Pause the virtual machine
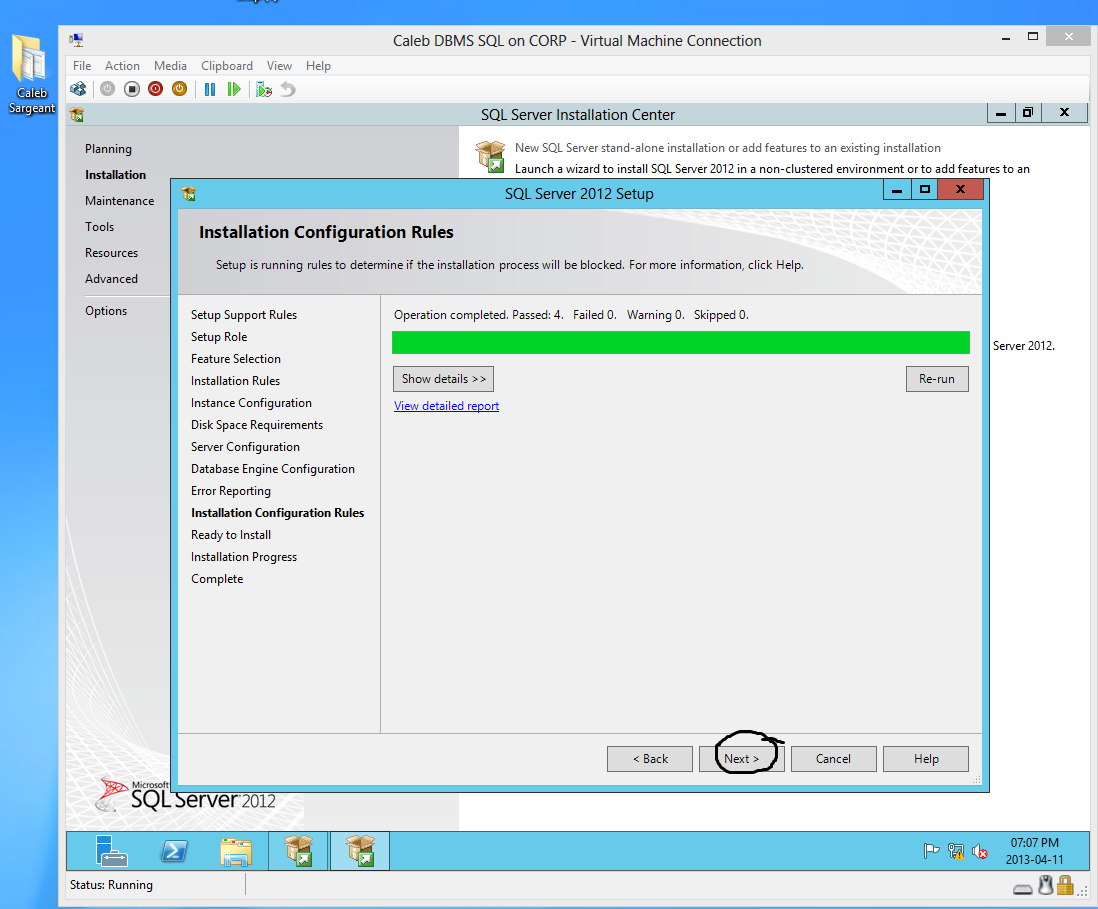 (209, 89)
